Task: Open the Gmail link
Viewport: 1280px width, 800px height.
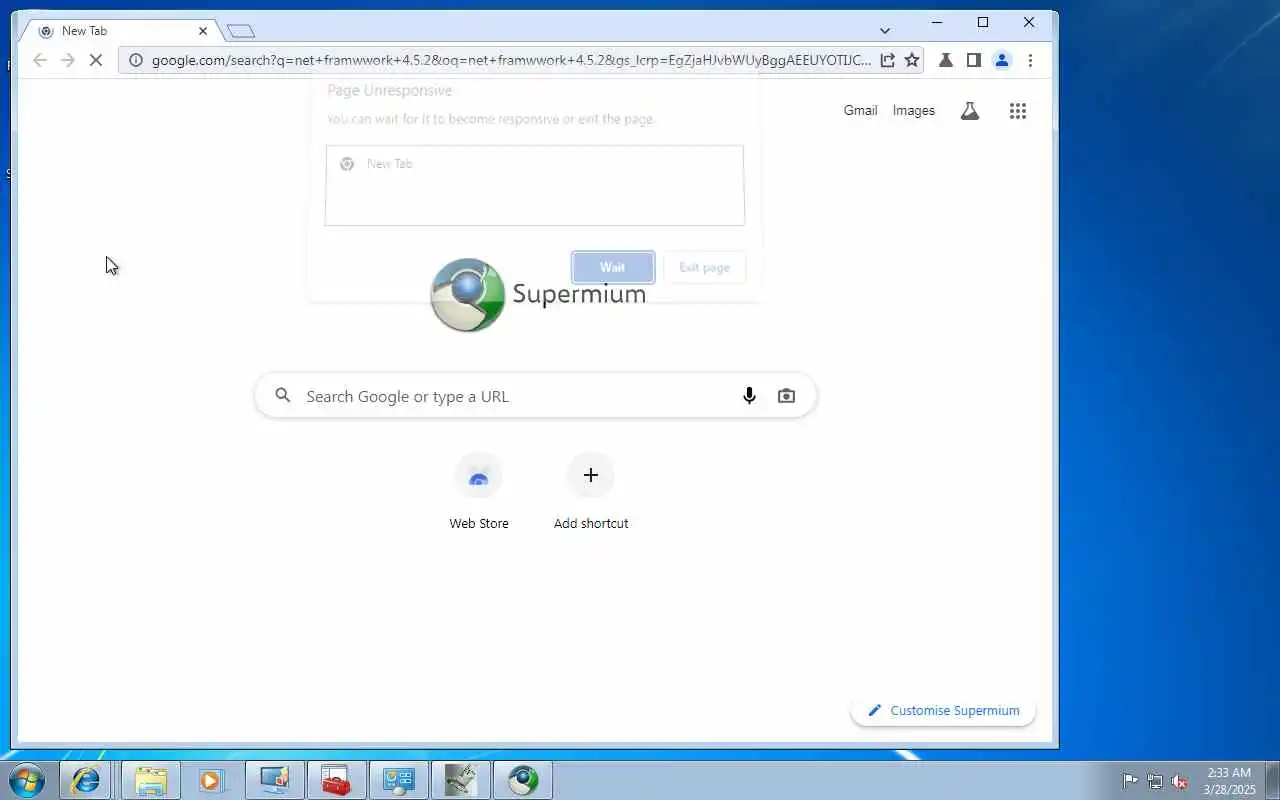Action: pyautogui.click(x=860, y=111)
